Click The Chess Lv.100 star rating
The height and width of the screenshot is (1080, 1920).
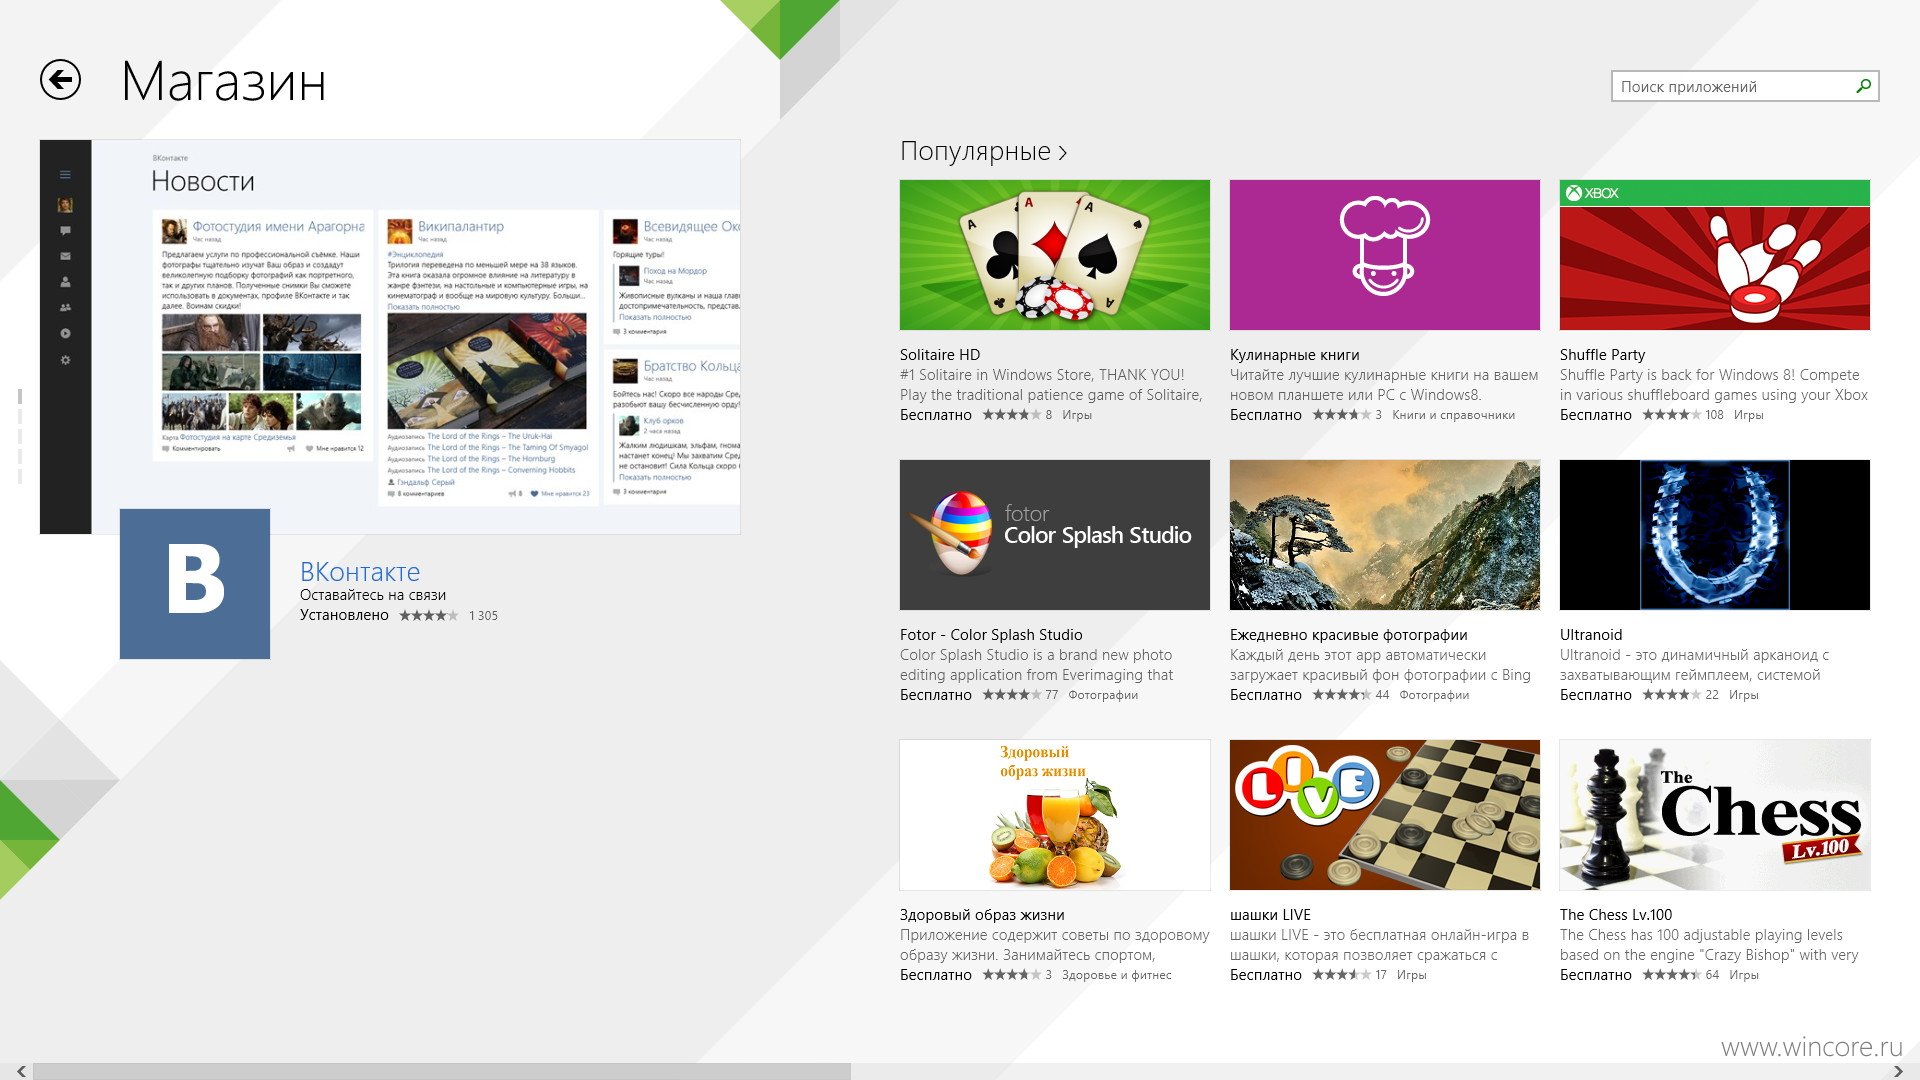(x=1671, y=975)
